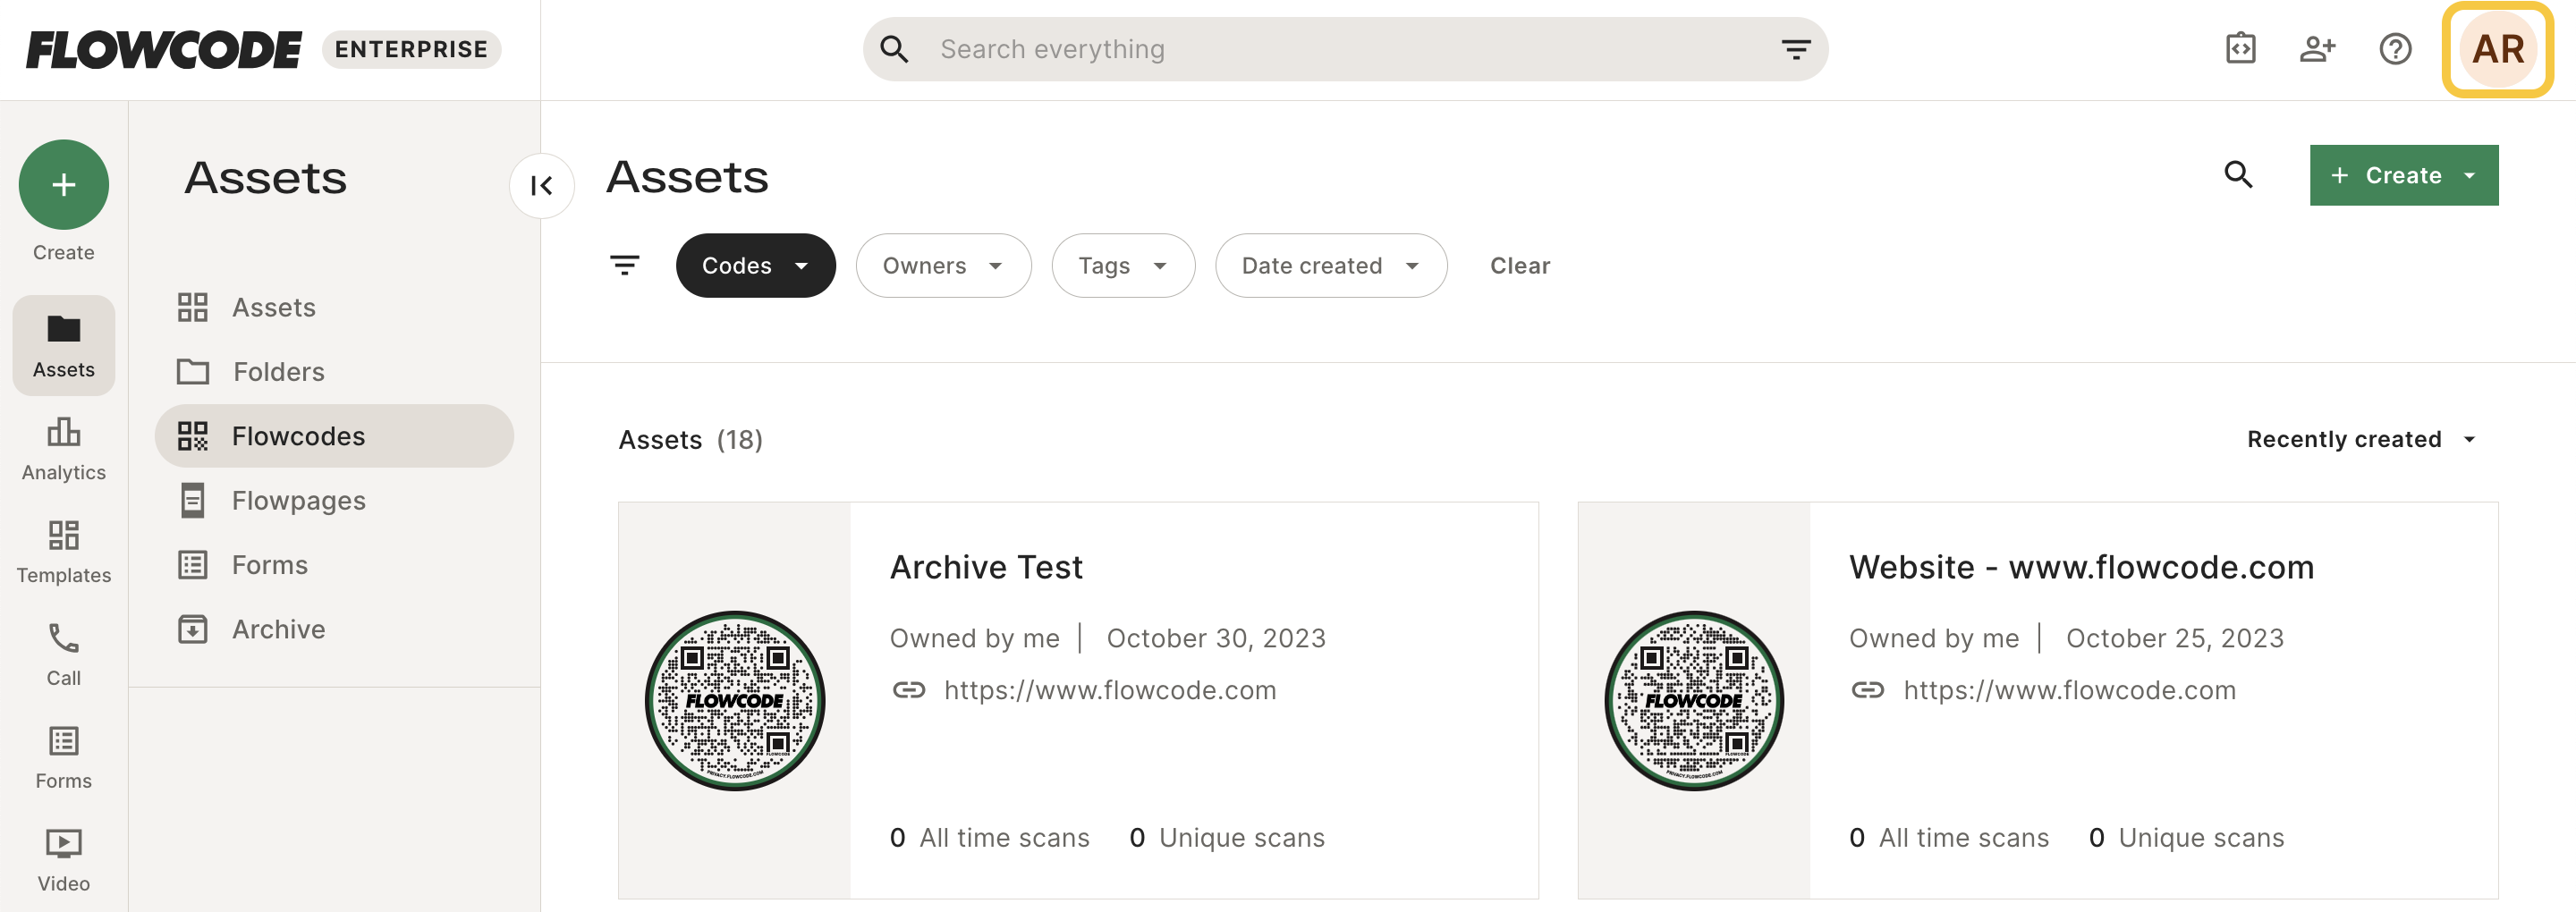
Task: Open the AR account avatar menu
Action: click(x=2497, y=49)
